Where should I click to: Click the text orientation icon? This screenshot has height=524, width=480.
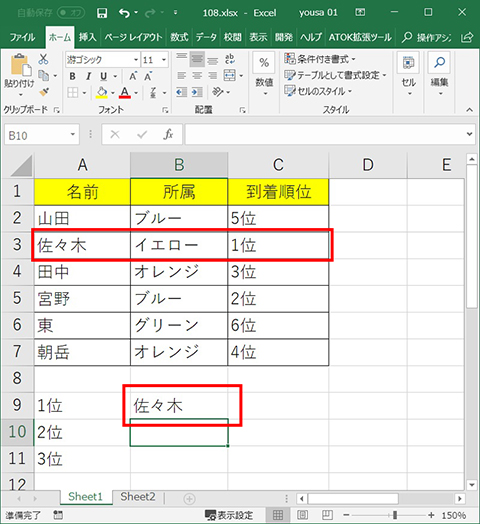point(218,92)
